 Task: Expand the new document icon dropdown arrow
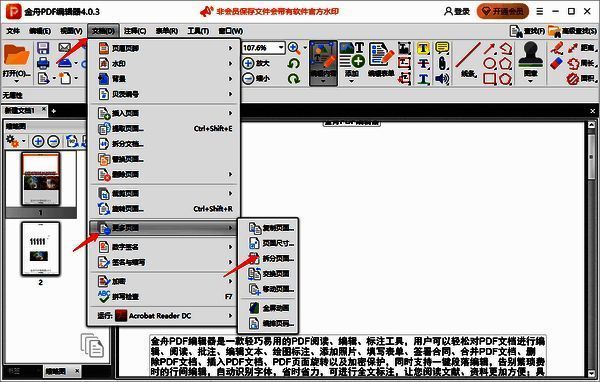(x=76, y=78)
